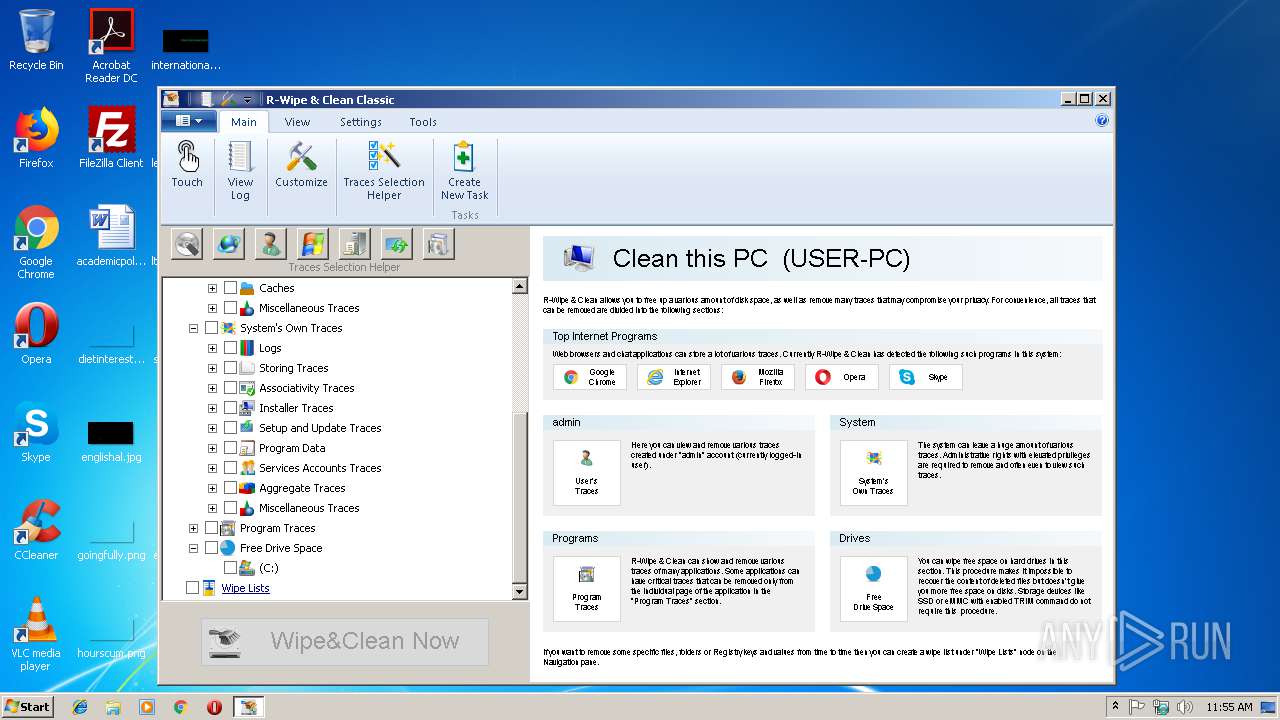The width and height of the screenshot is (1280, 720).
Task: Open Chrome from the taskbar
Action: point(180,707)
